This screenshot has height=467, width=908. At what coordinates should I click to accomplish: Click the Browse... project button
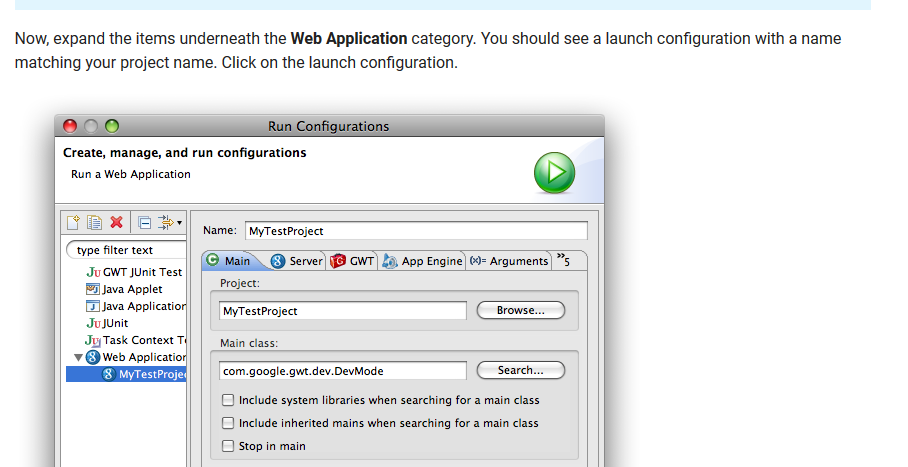pyautogui.click(x=520, y=311)
